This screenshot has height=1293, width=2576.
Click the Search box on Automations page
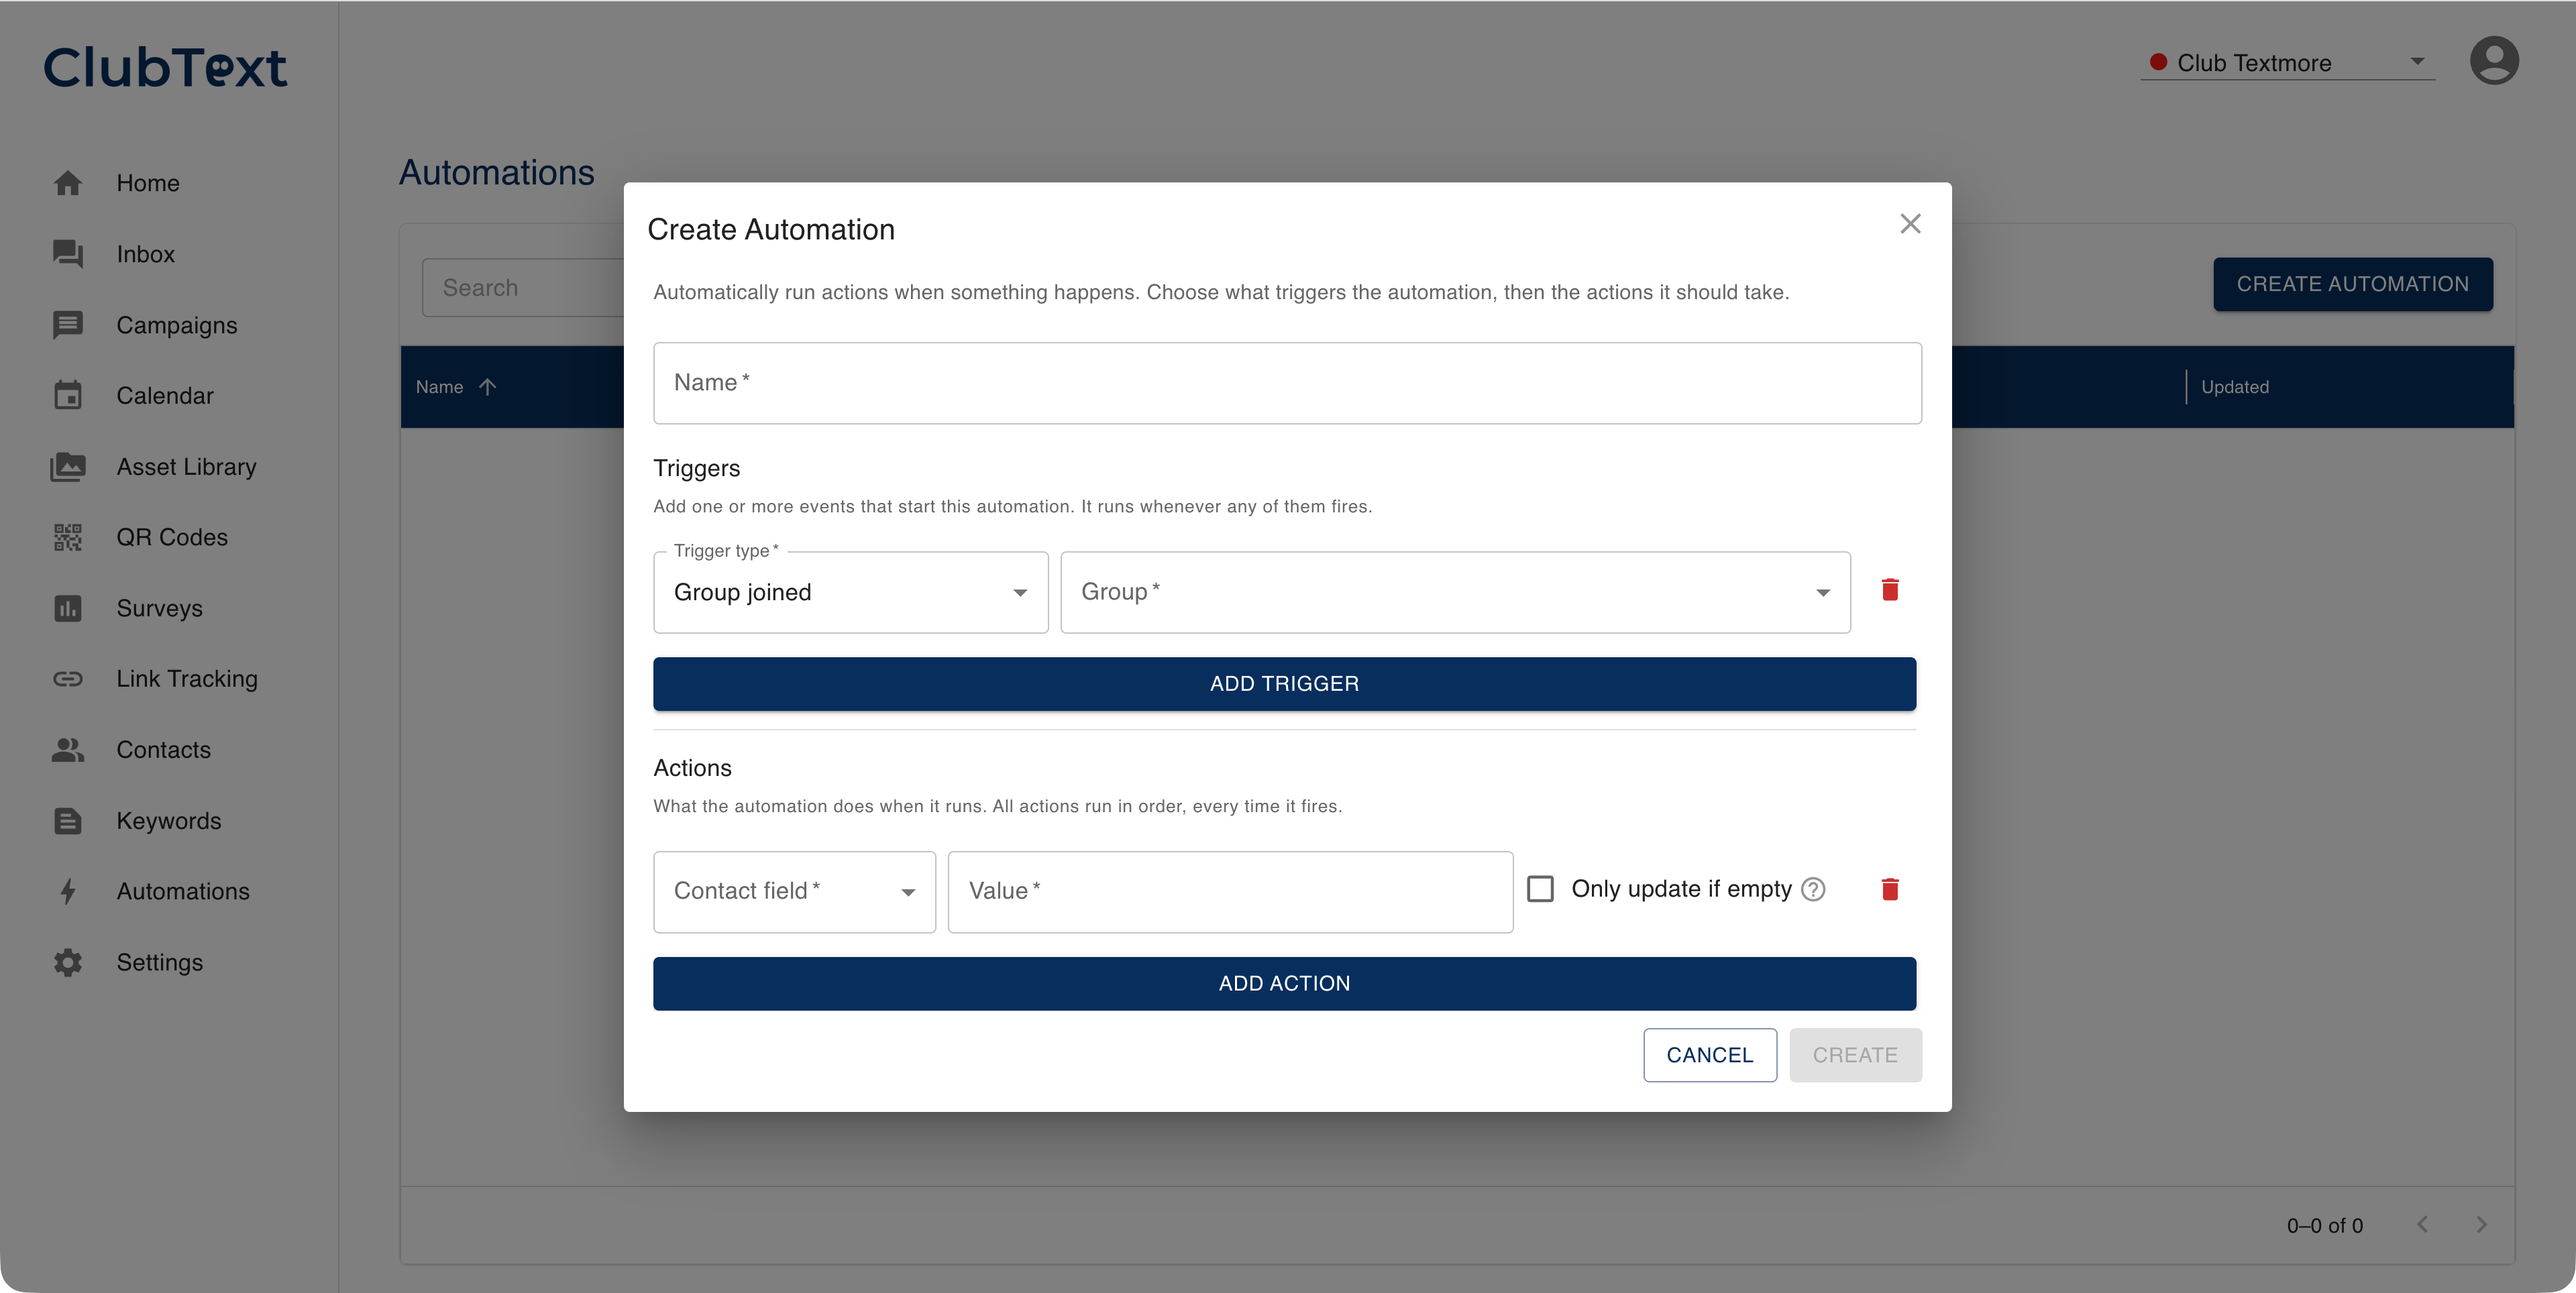click(x=523, y=288)
